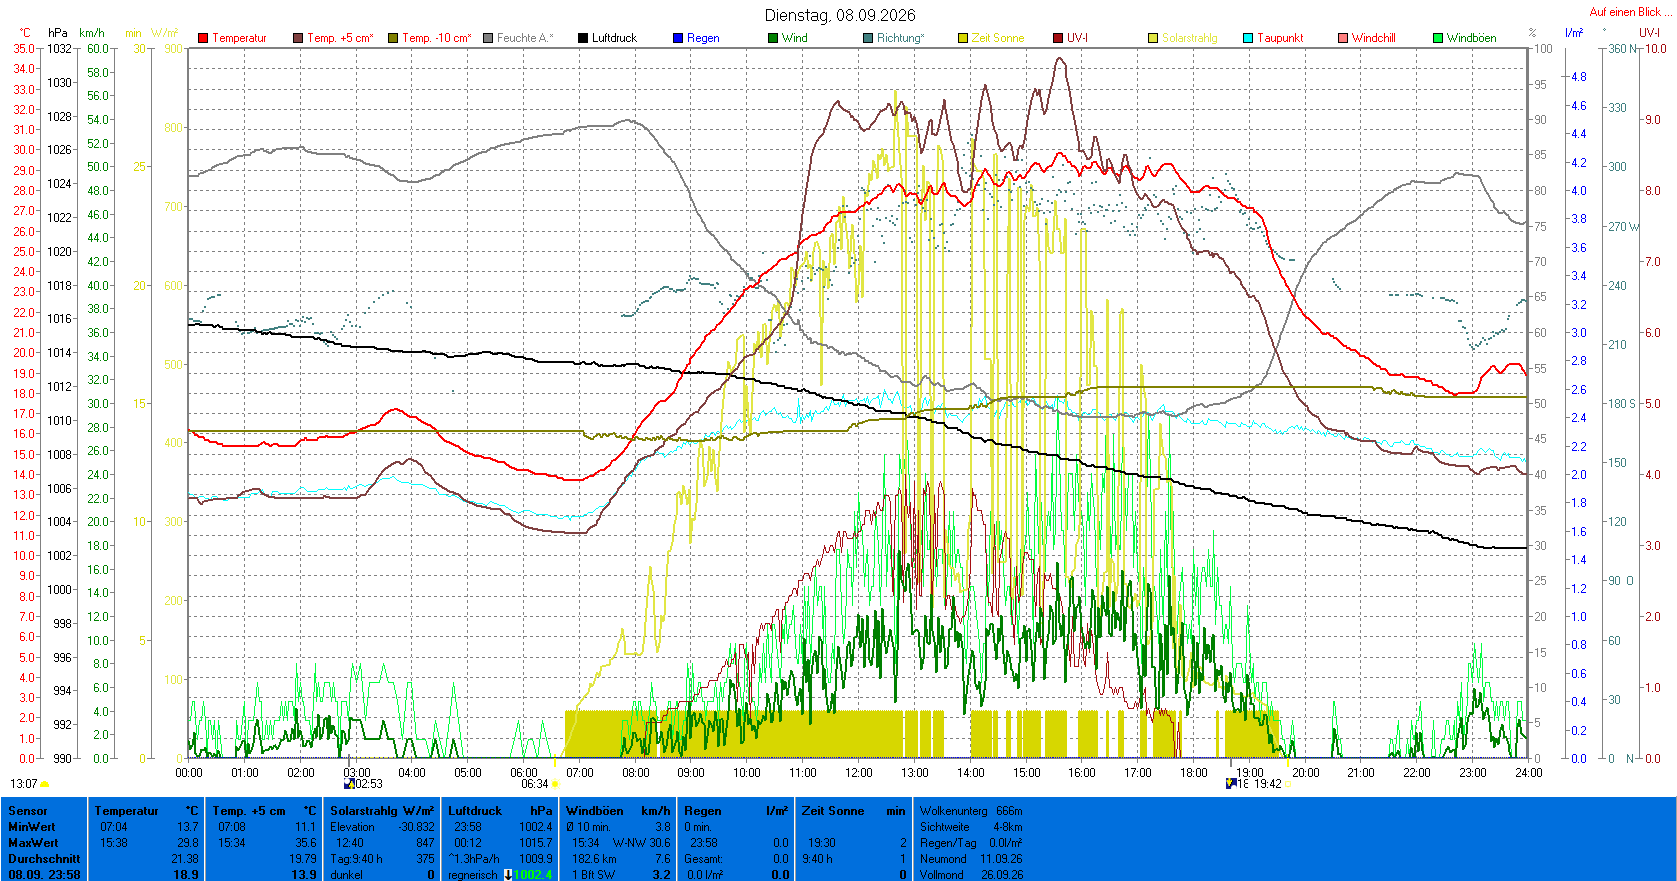The image size is (1677, 881).
Task: Click the pressure trend arrow beside 1002.4
Action: [x=508, y=875]
